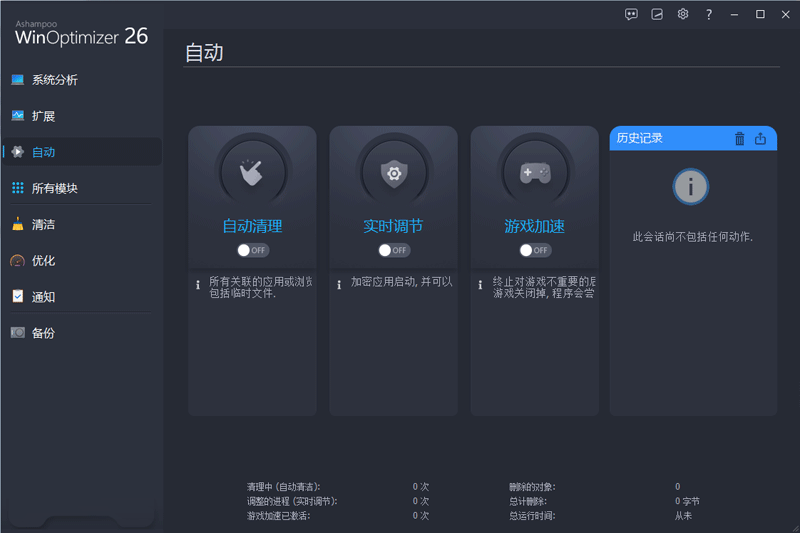Open the 优化 menu item

[82, 261]
